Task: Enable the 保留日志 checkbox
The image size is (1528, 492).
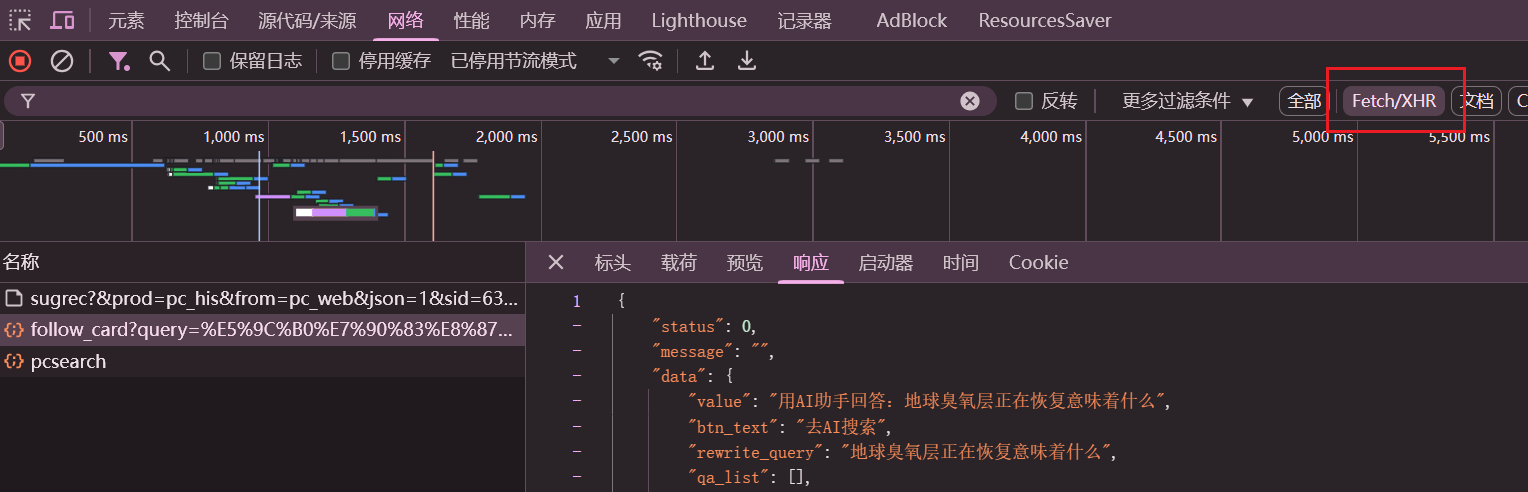Action: [x=212, y=61]
